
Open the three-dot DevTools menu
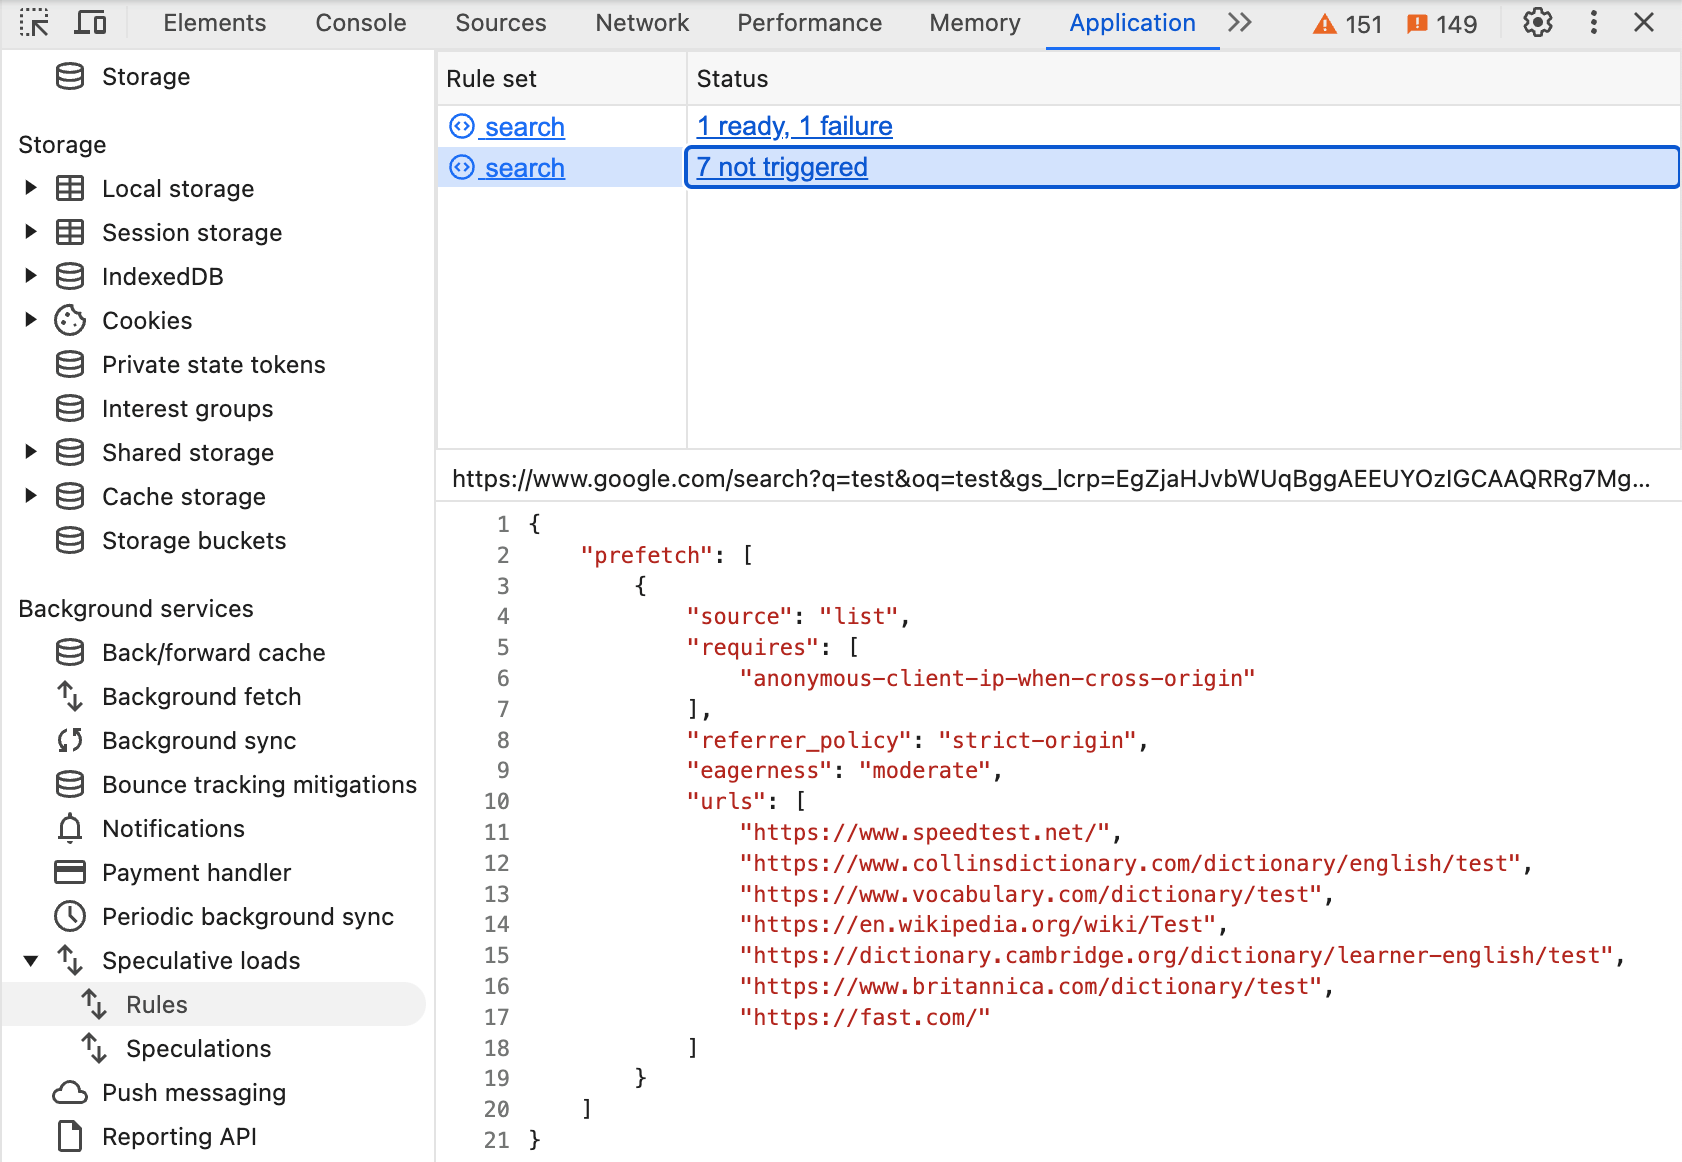coord(1593,22)
